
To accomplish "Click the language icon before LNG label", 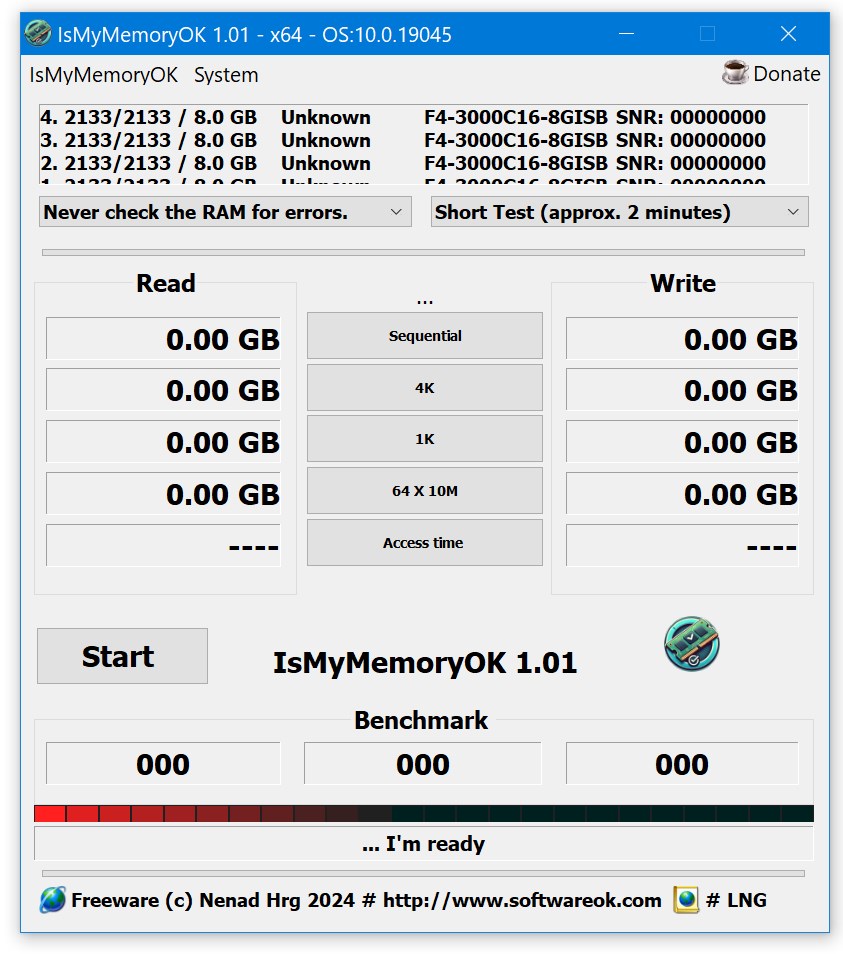I will tap(687, 900).
